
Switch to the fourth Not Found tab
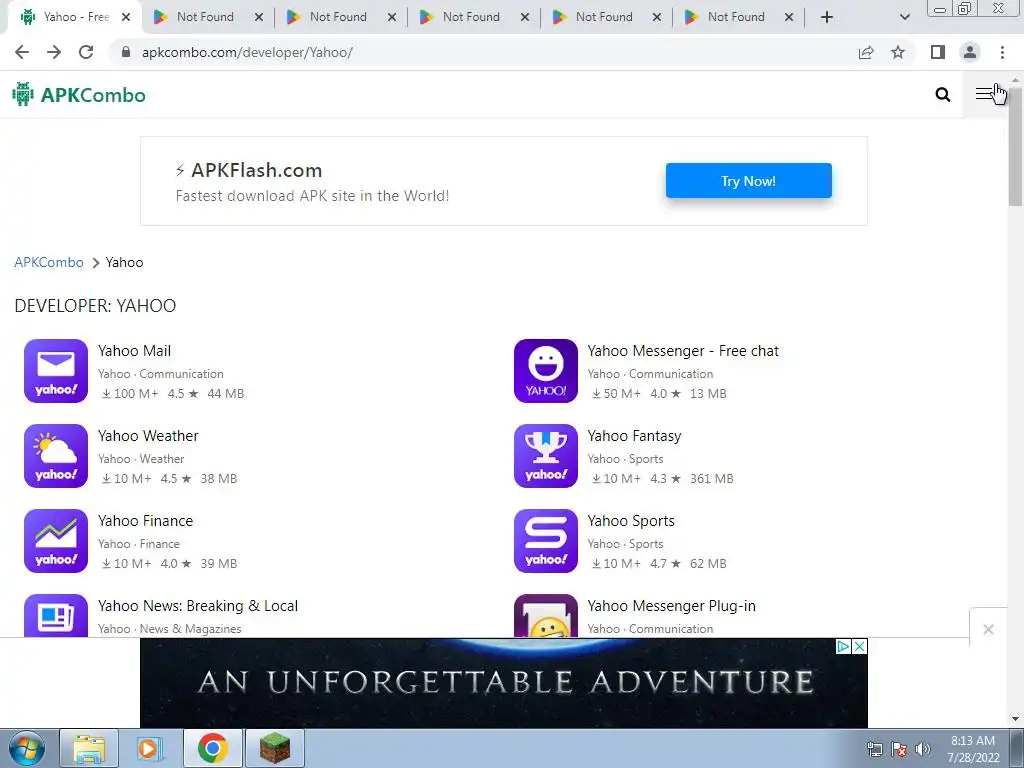pyautogui.click(x=604, y=17)
